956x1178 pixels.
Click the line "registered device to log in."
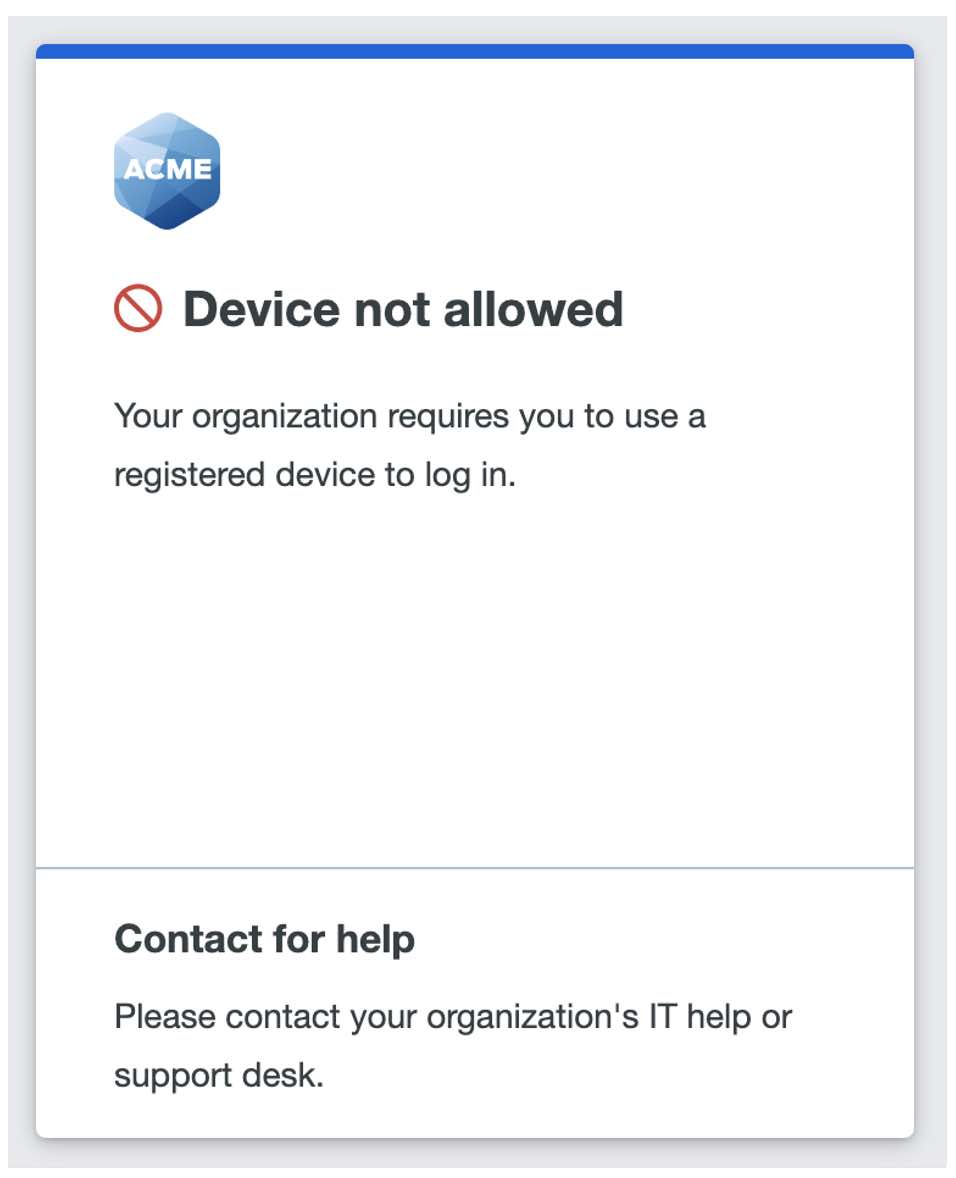coord(314,474)
